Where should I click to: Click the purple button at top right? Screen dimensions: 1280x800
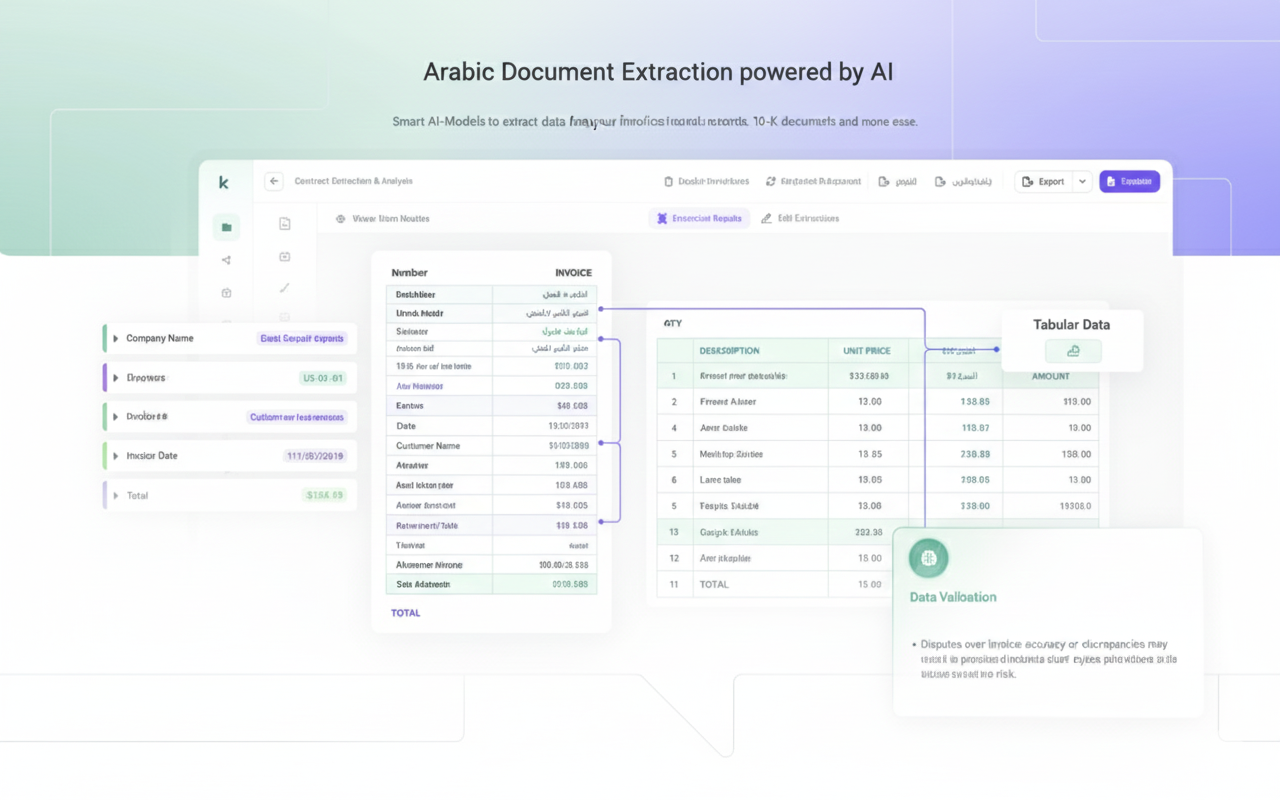(x=1129, y=182)
